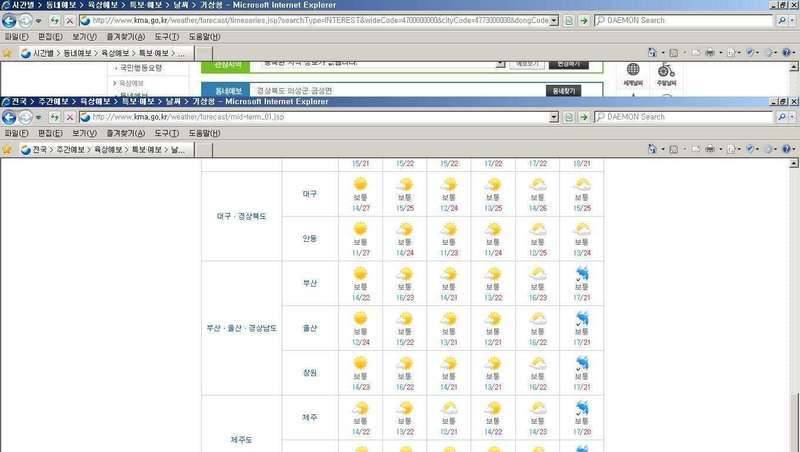Click Home icon in 시간별 window toolbar
The height and width of the screenshot is (452, 800).
tap(652, 53)
